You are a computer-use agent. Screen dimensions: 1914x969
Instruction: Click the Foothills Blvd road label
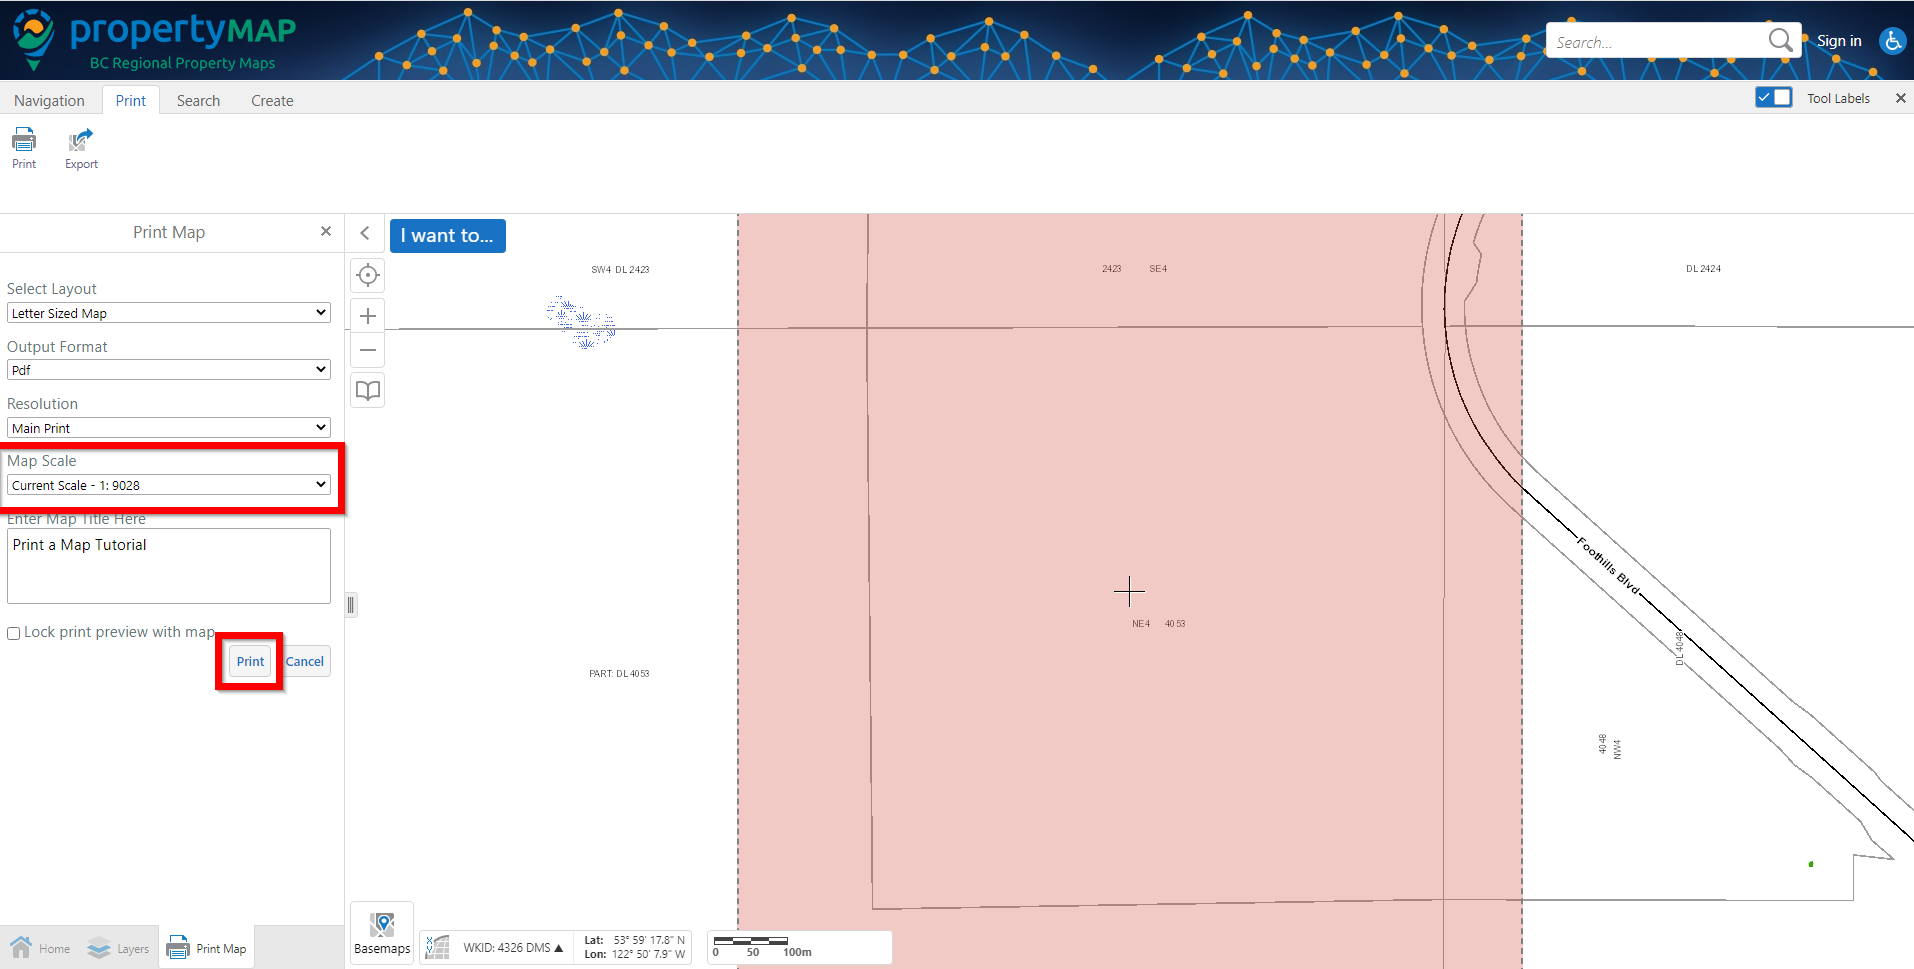[1609, 566]
